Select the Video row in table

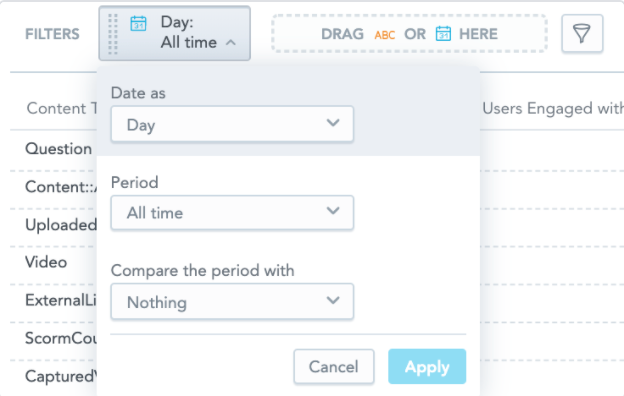tap(46, 262)
